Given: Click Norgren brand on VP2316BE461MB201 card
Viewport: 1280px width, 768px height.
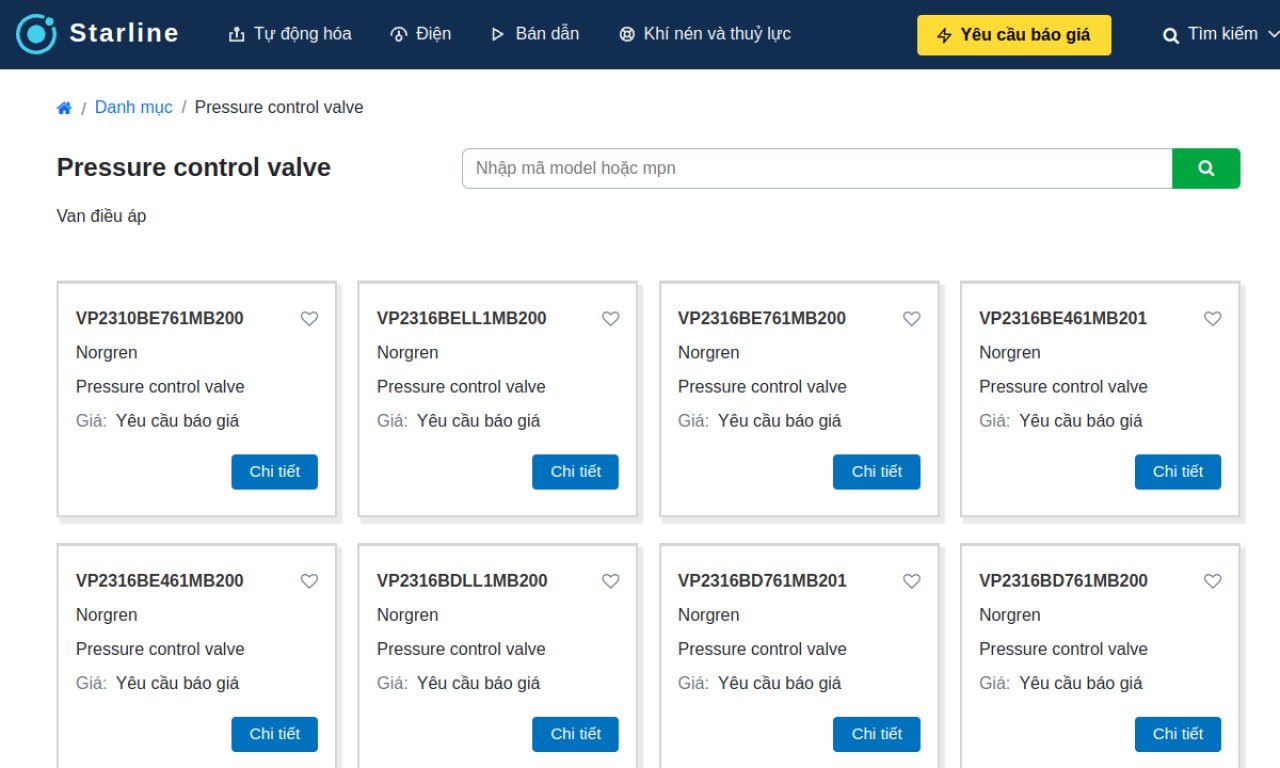Looking at the screenshot, I should (x=1010, y=353).
